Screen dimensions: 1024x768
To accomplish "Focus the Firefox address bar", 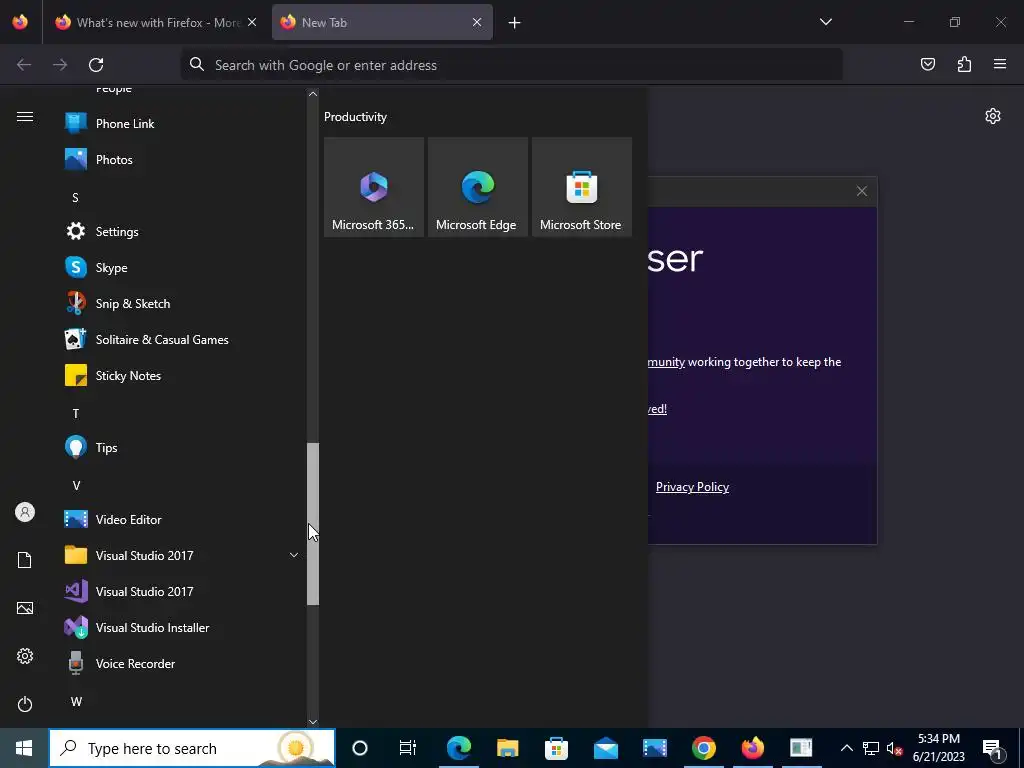I will pos(511,65).
